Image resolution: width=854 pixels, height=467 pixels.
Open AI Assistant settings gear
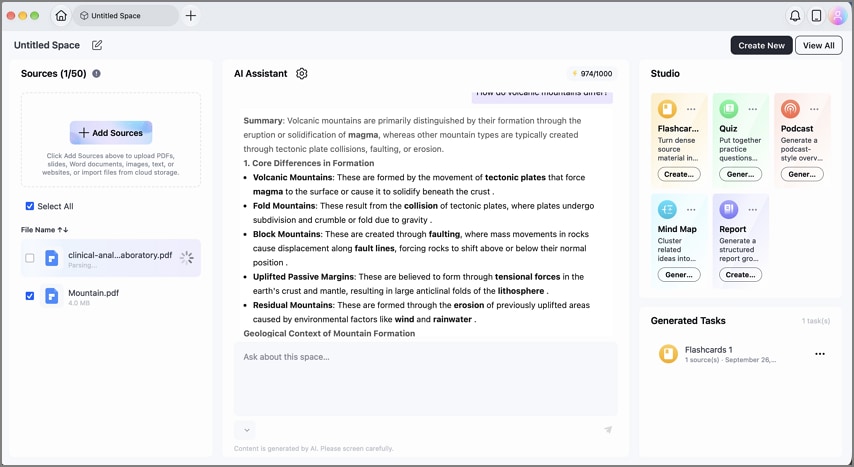[x=302, y=74]
